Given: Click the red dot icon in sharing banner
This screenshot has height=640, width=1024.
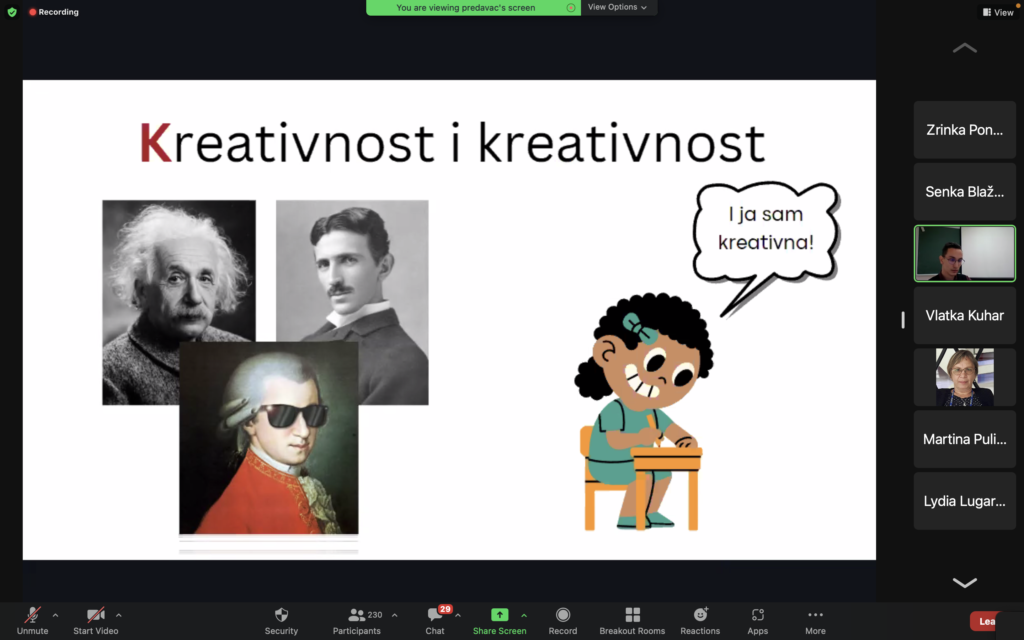Looking at the screenshot, I should click(571, 8).
